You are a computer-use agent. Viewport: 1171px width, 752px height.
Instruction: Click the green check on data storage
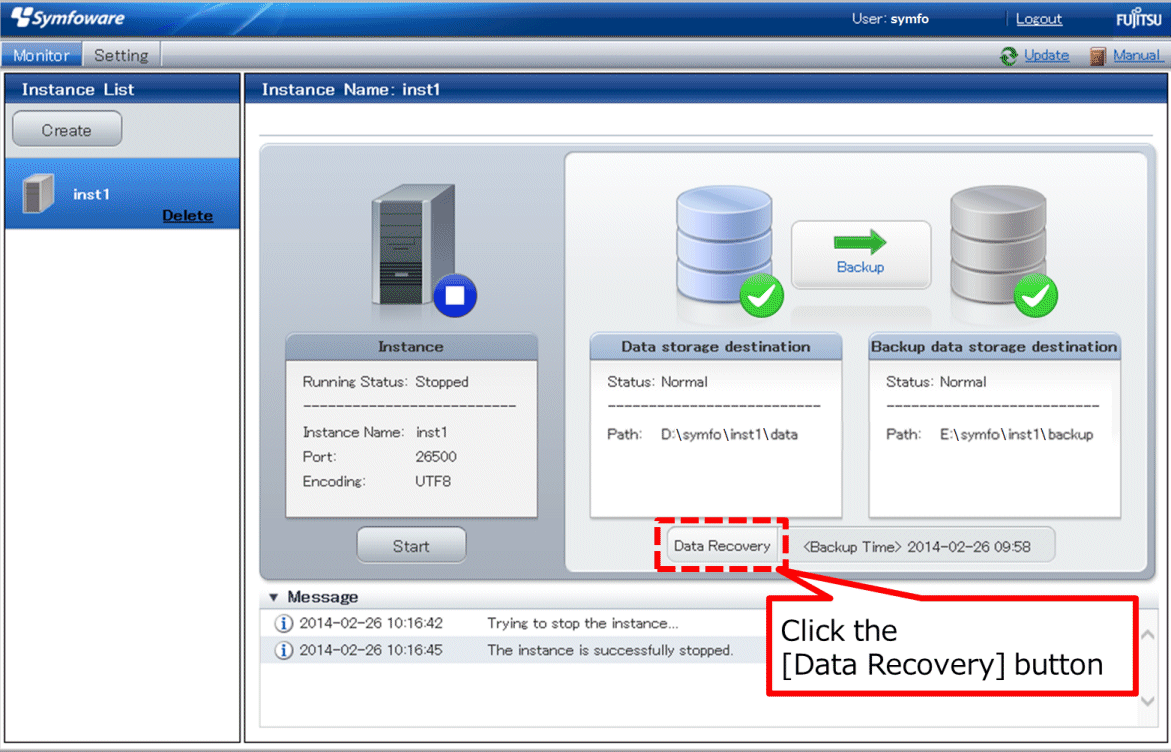tap(762, 296)
